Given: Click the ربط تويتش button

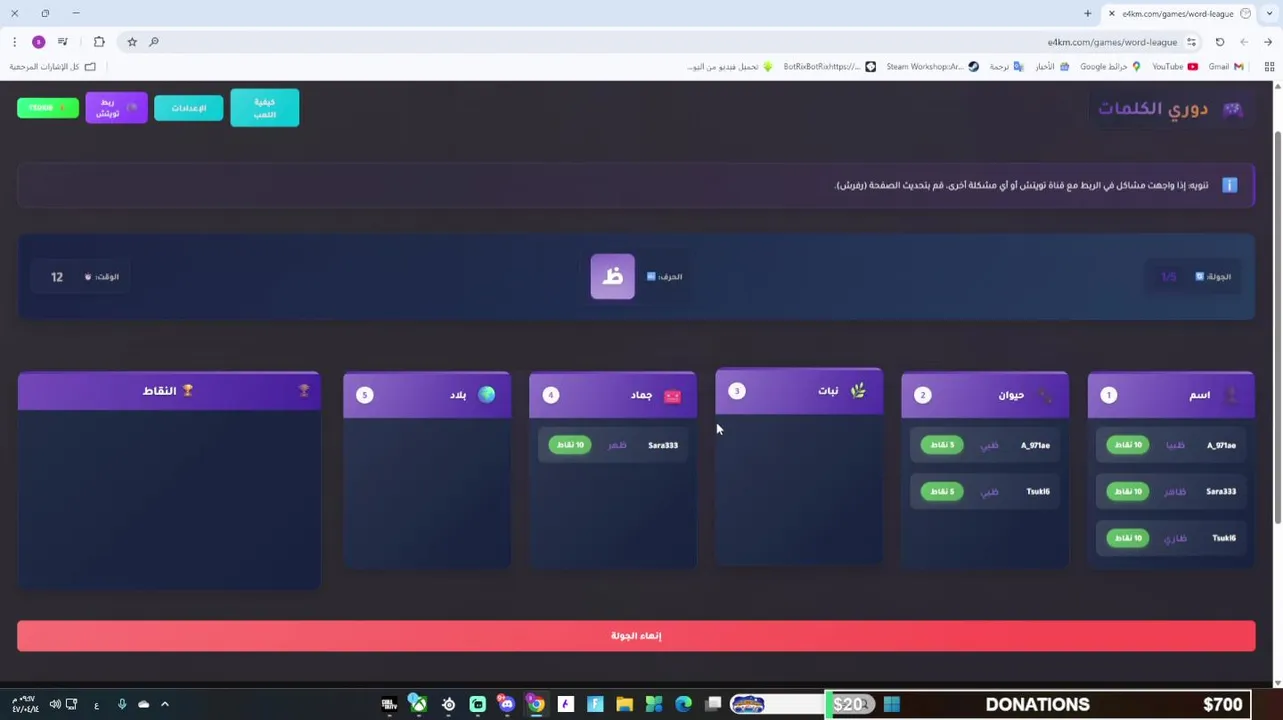Looking at the screenshot, I should [x=116, y=108].
